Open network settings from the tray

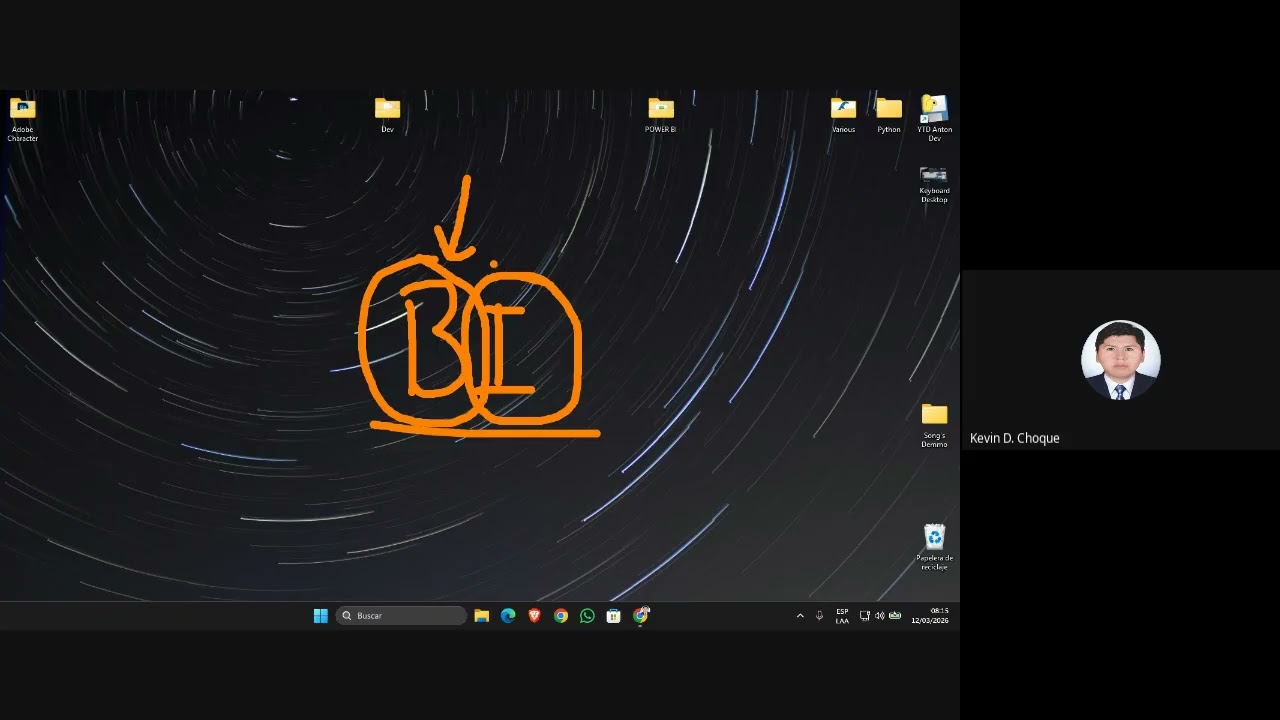(x=865, y=616)
